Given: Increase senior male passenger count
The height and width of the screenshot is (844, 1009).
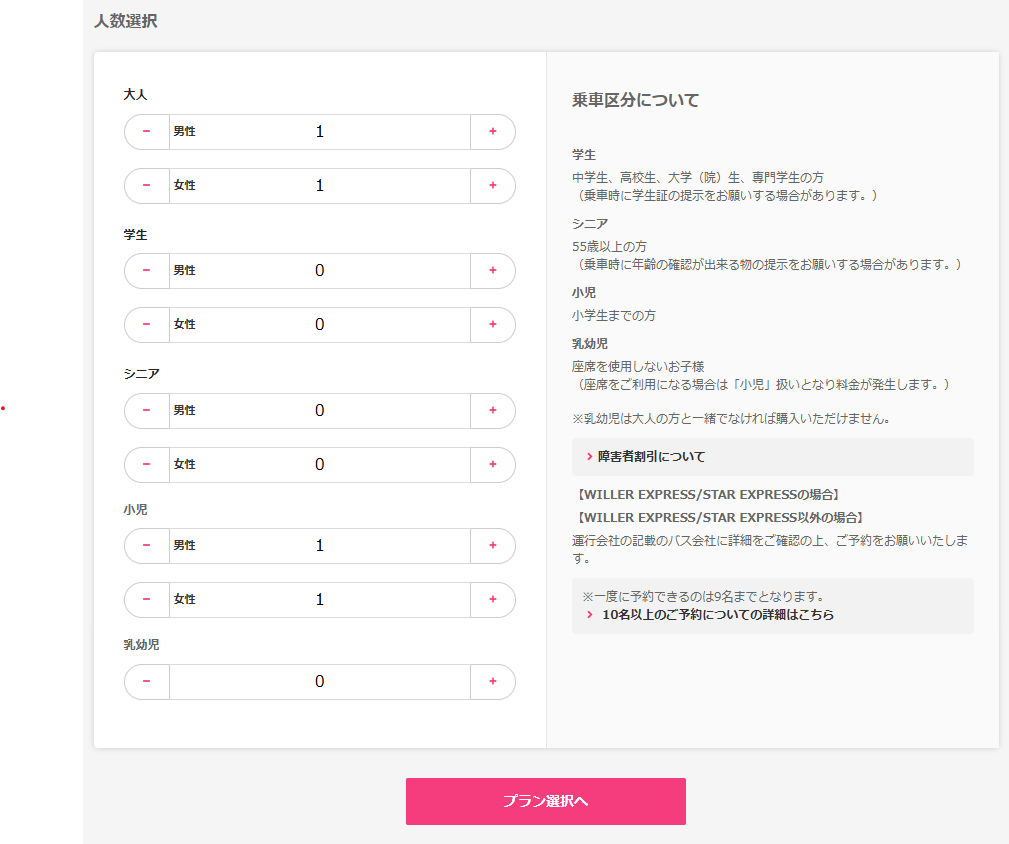Looking at the screenshot, I should [492, 411].
